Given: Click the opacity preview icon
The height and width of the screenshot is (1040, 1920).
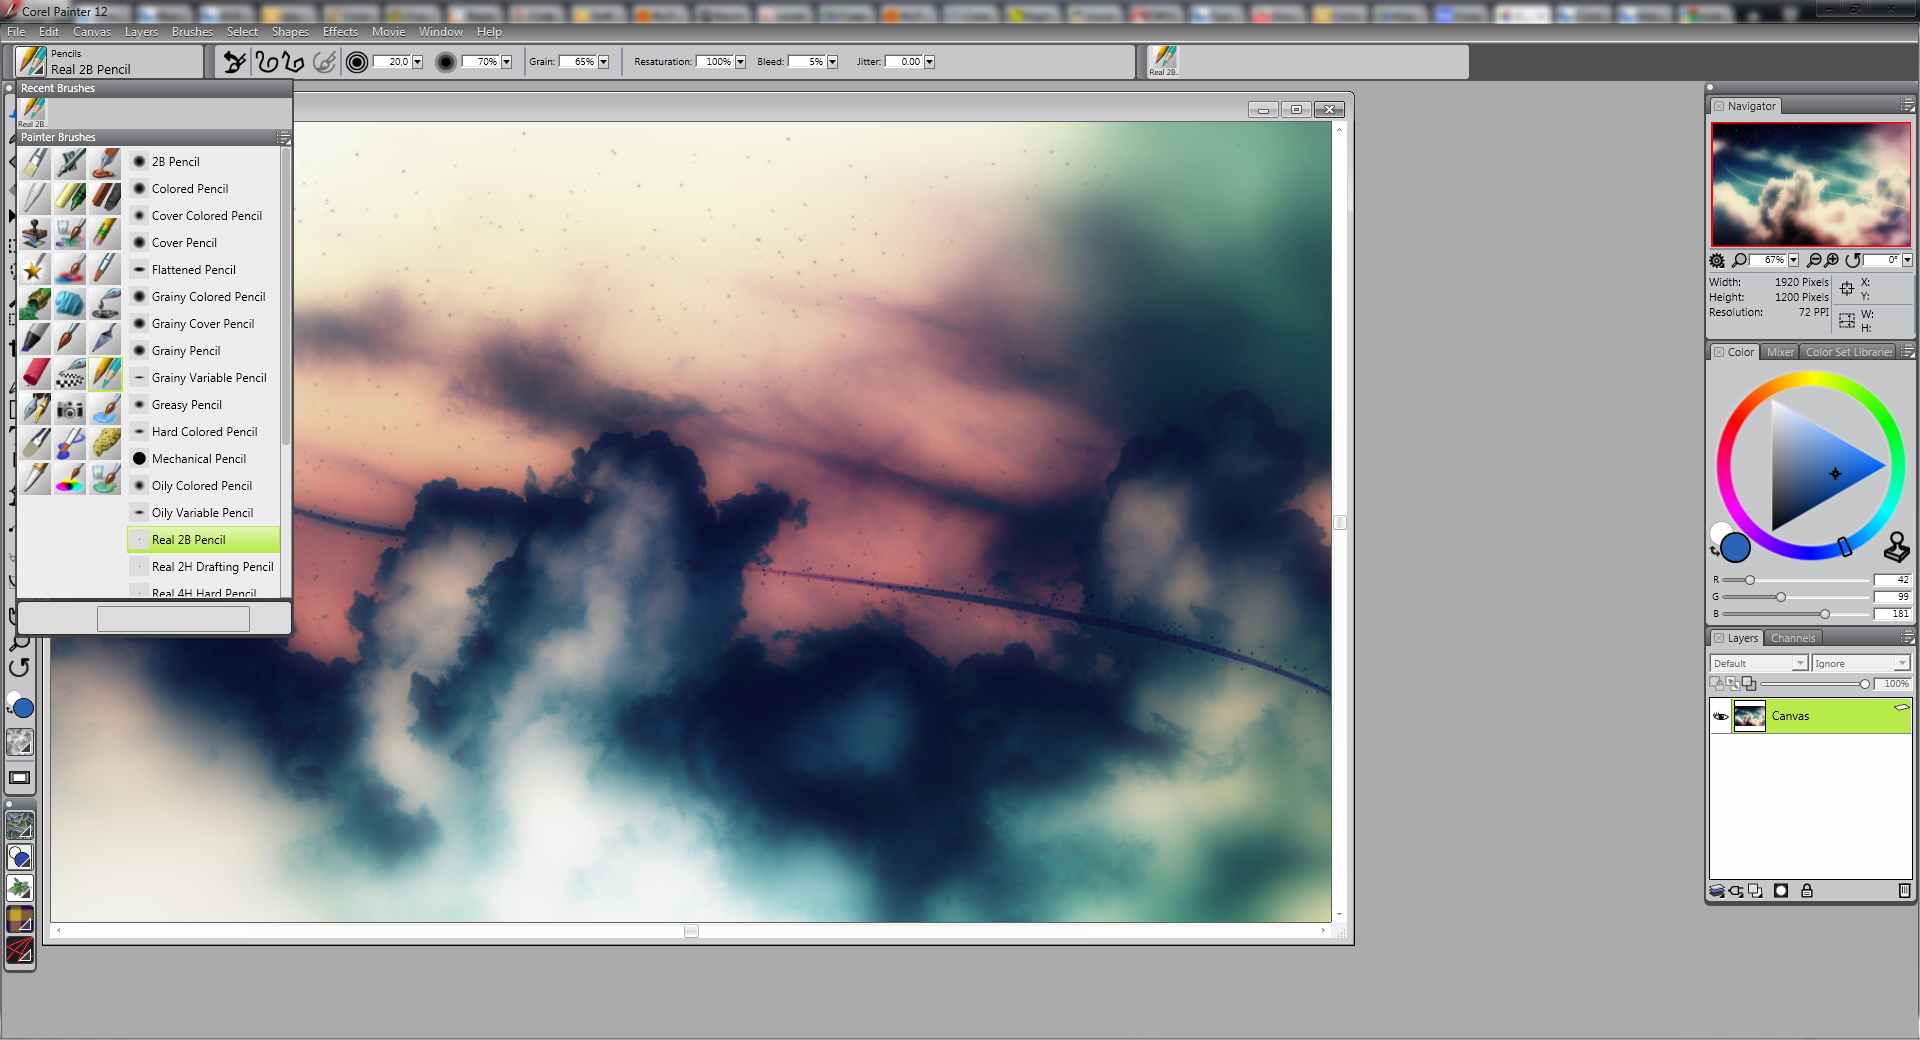Looking at the screenshot, I should (x=446, y=62).
